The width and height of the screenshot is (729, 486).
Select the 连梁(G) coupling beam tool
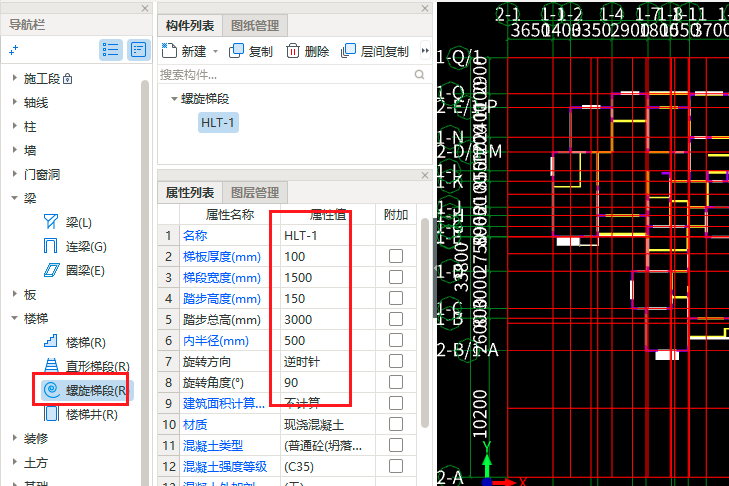click(x=75, y=246)
